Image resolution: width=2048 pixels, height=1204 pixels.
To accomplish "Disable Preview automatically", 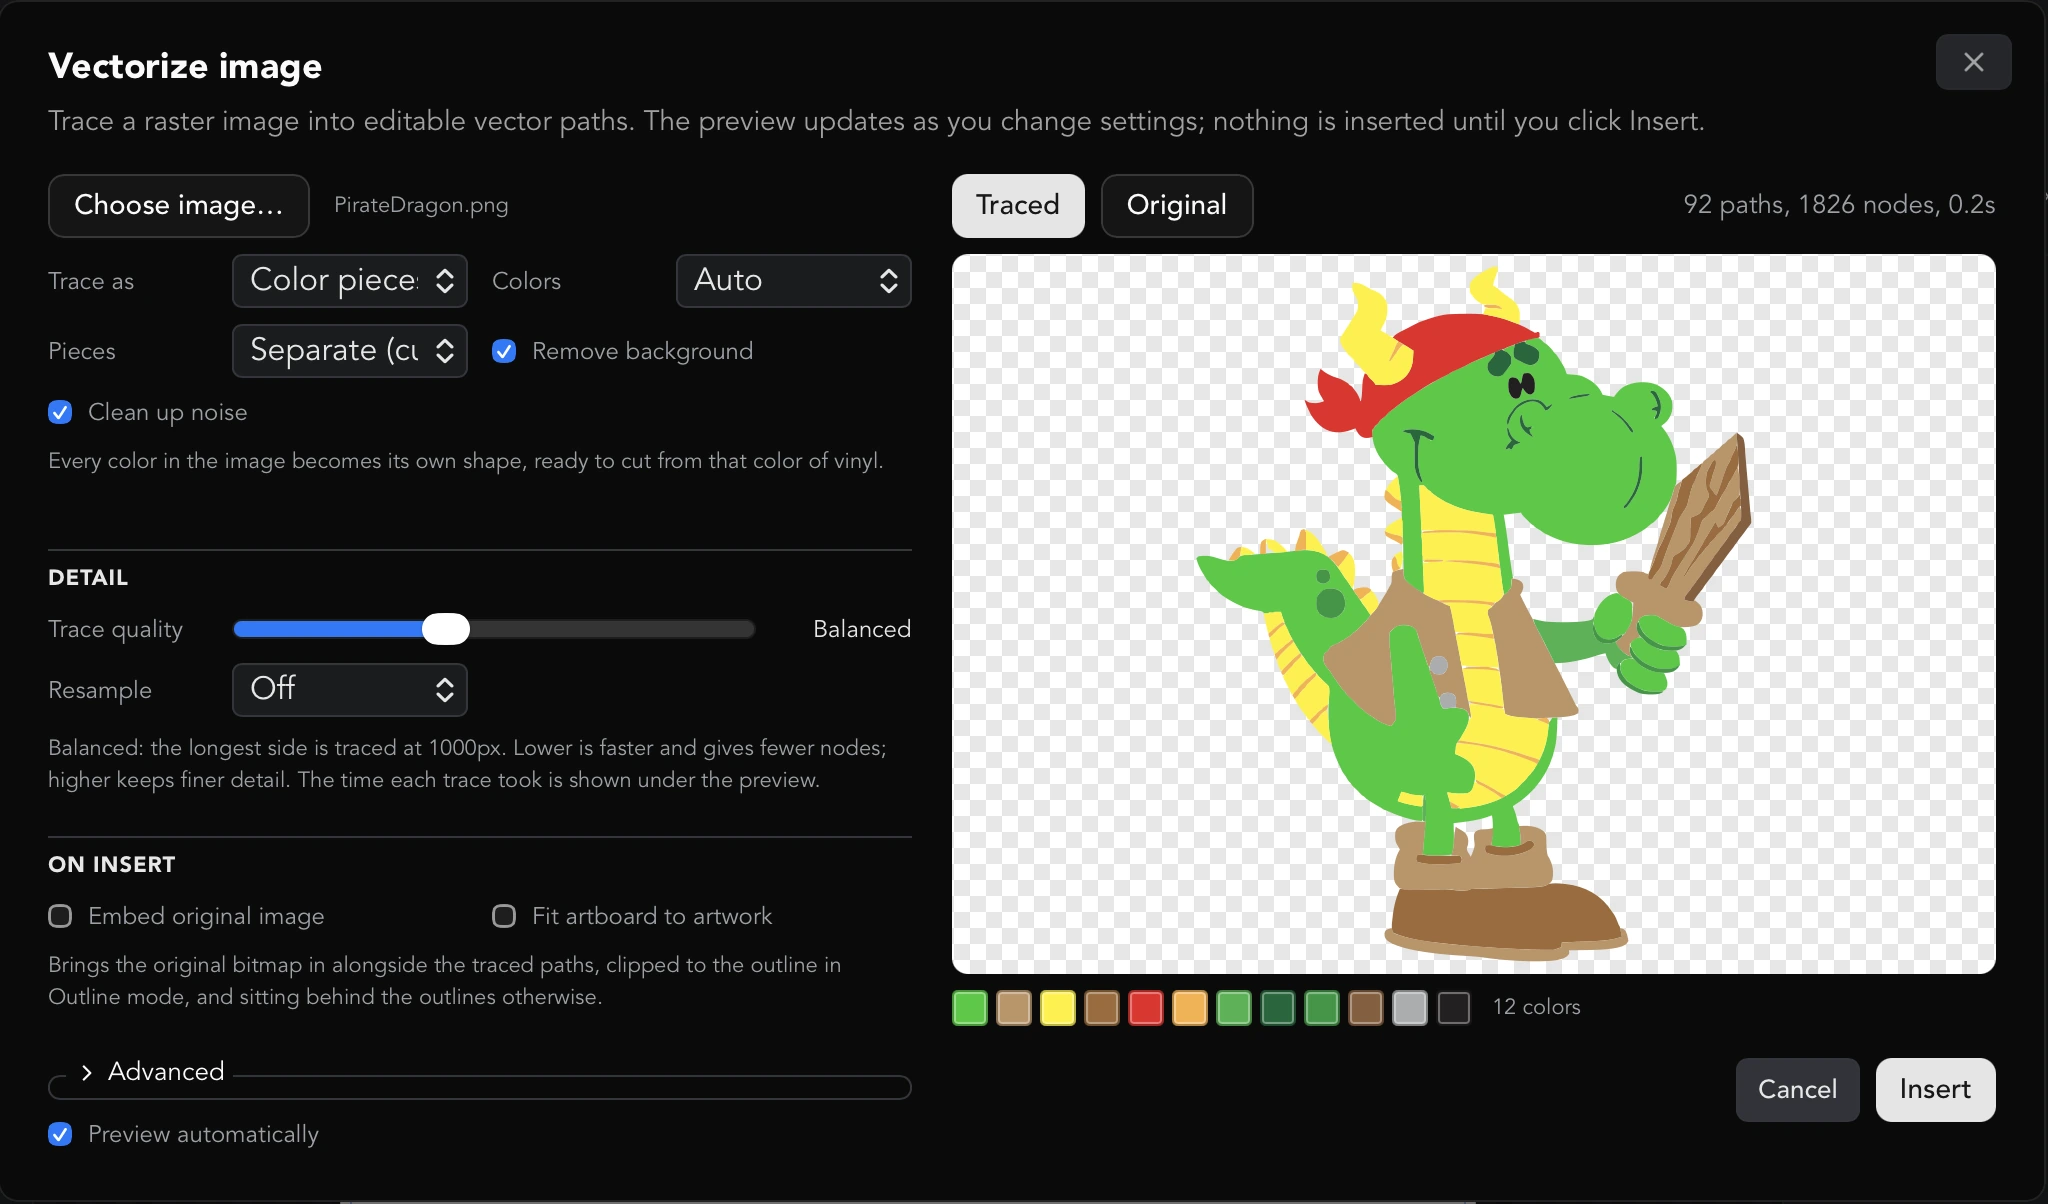I will click(60, 1134).
